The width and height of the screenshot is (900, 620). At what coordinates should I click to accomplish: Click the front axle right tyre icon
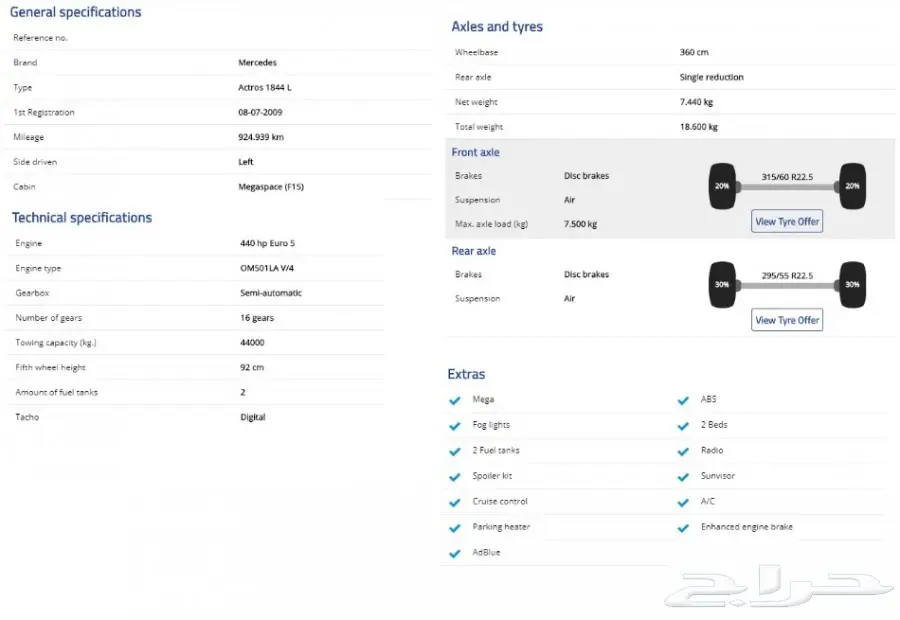click(852, 186)
